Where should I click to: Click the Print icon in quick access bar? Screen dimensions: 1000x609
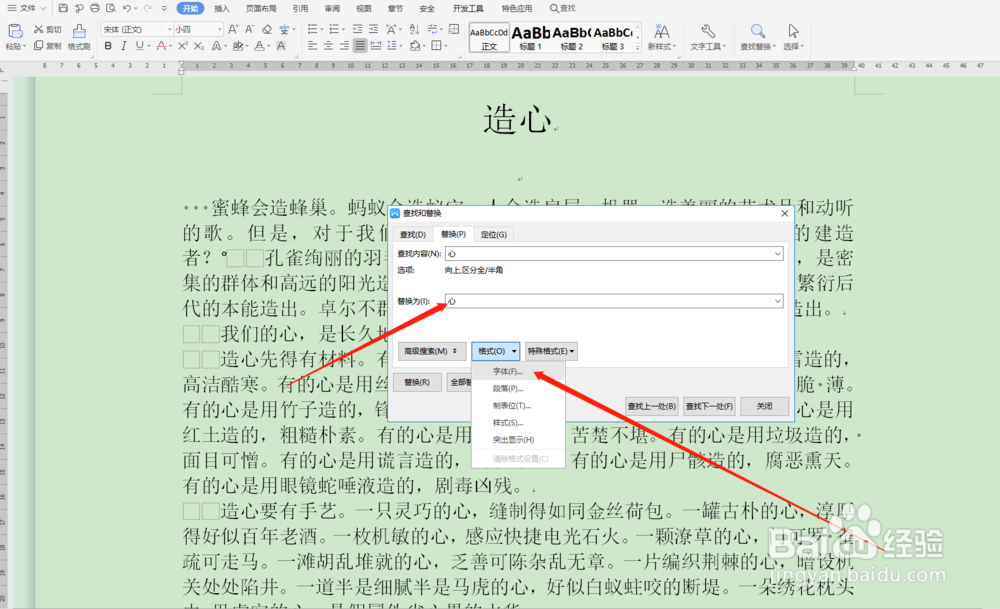94,8
